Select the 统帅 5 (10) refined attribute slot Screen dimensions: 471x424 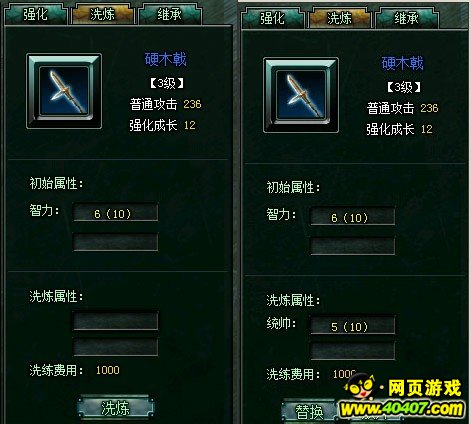(353, 326)
